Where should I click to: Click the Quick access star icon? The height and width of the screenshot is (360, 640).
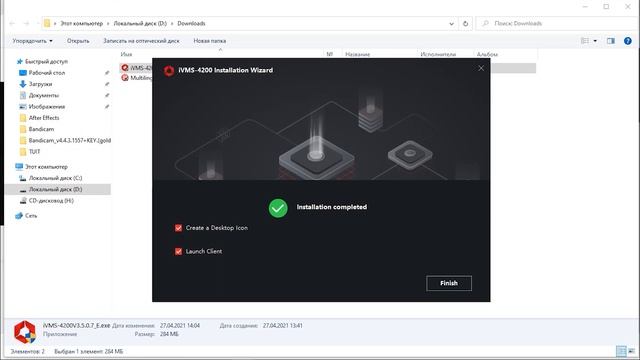pyautogui.click(x=19, y=62)
